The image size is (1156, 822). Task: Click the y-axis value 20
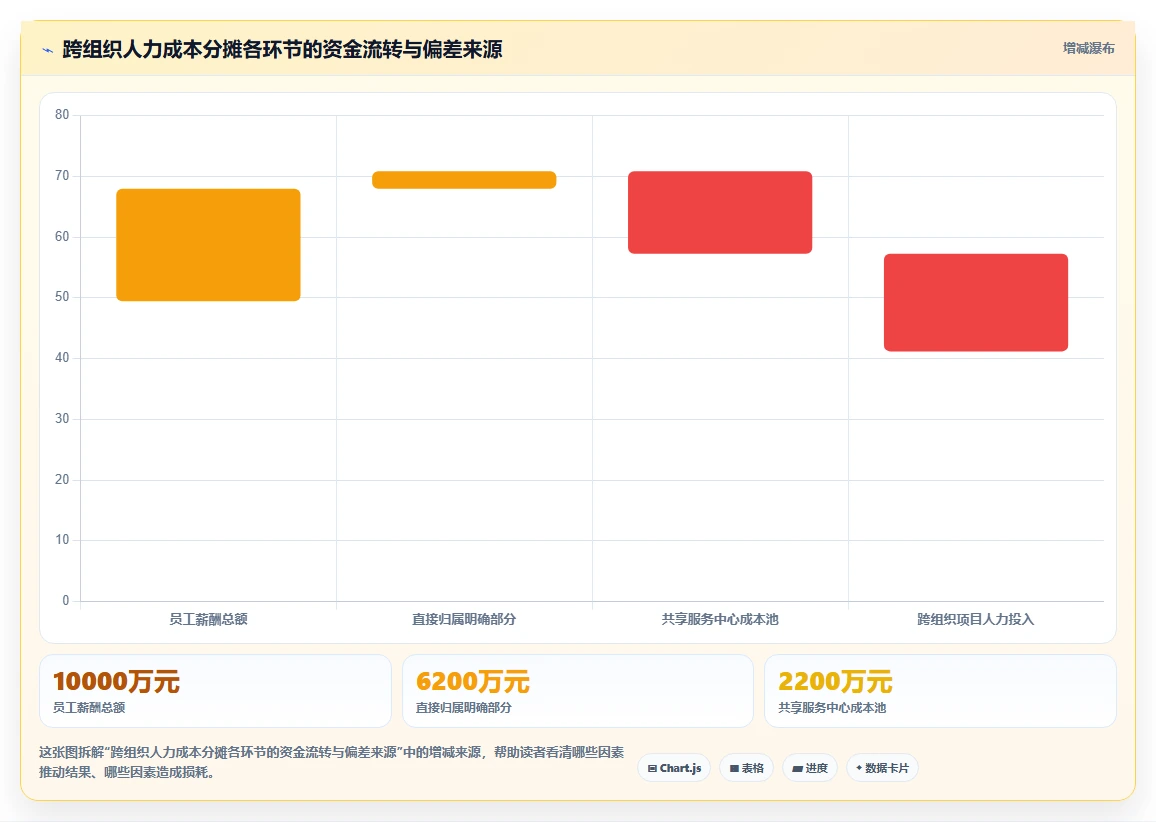tap(62, 479)
